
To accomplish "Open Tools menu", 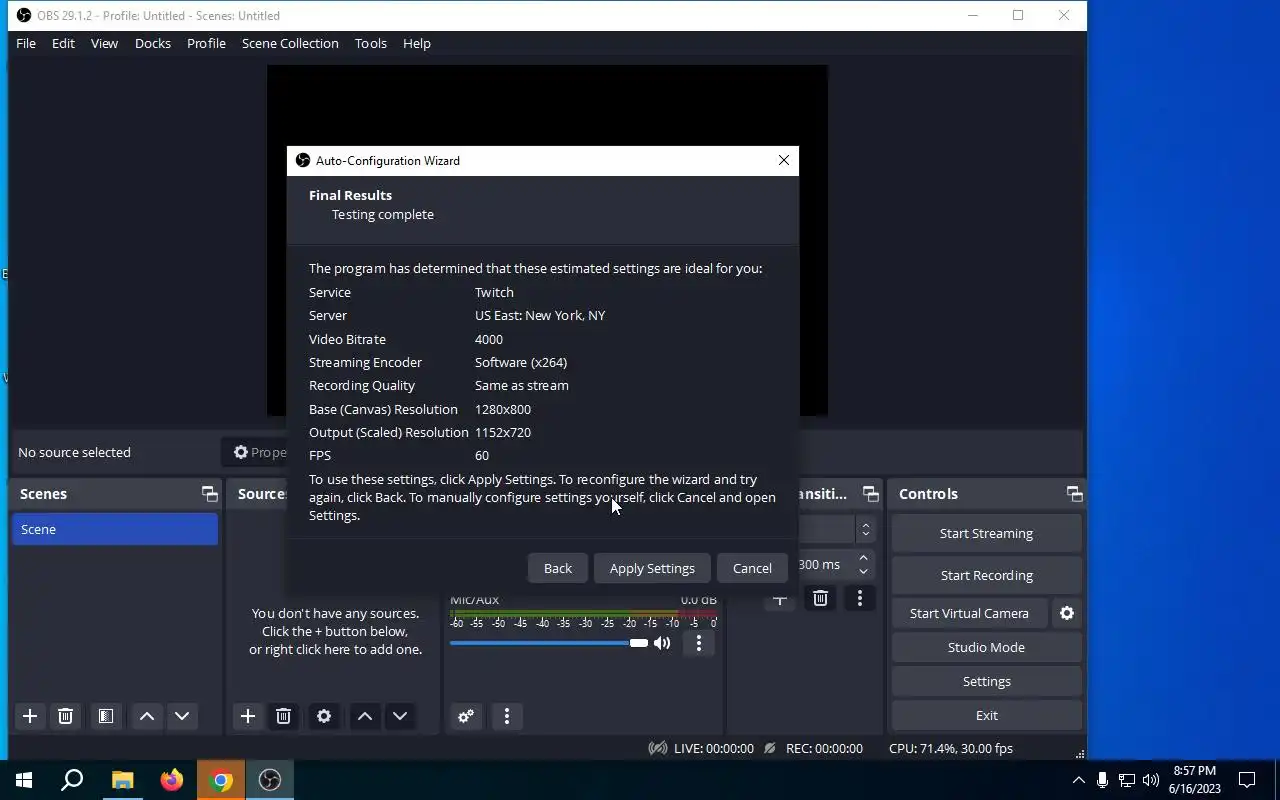I will pos(371,43).
